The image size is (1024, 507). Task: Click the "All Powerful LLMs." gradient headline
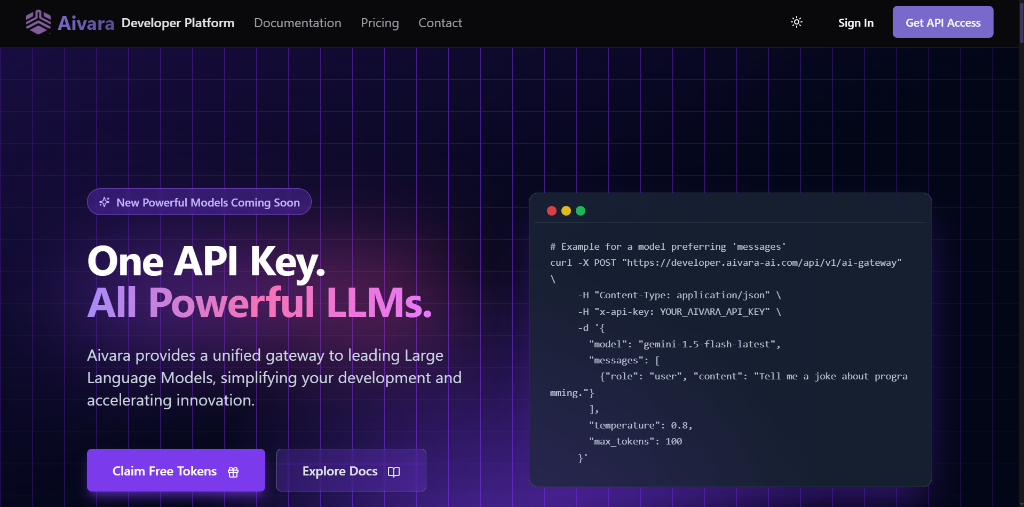pos(259,302)
